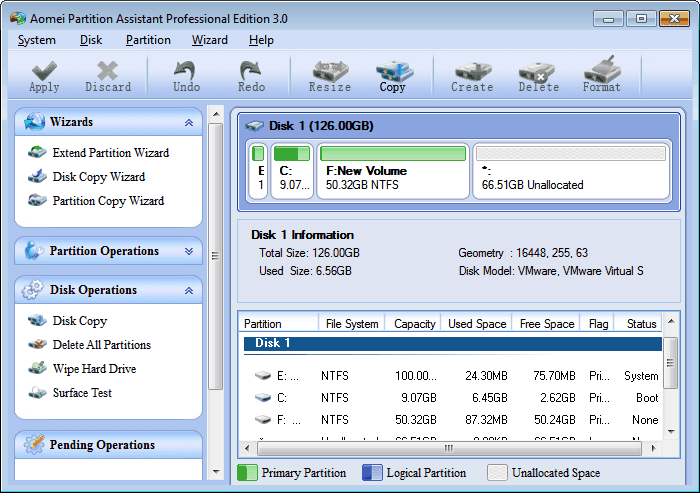The image size is (700, 493).
Task: Click the Primary Partition green legend swatch
Action: (247, 472)
